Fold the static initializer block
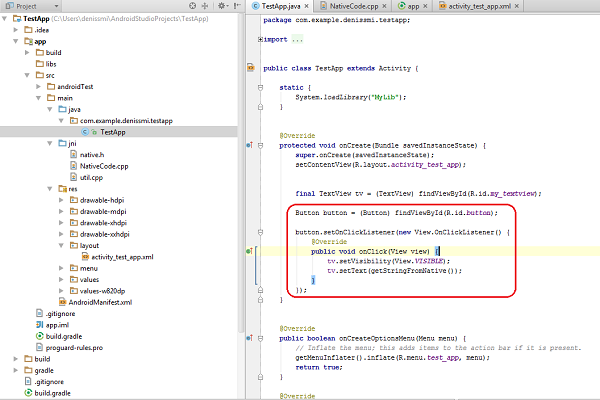The image size is (600, 400). coord(261,88)
